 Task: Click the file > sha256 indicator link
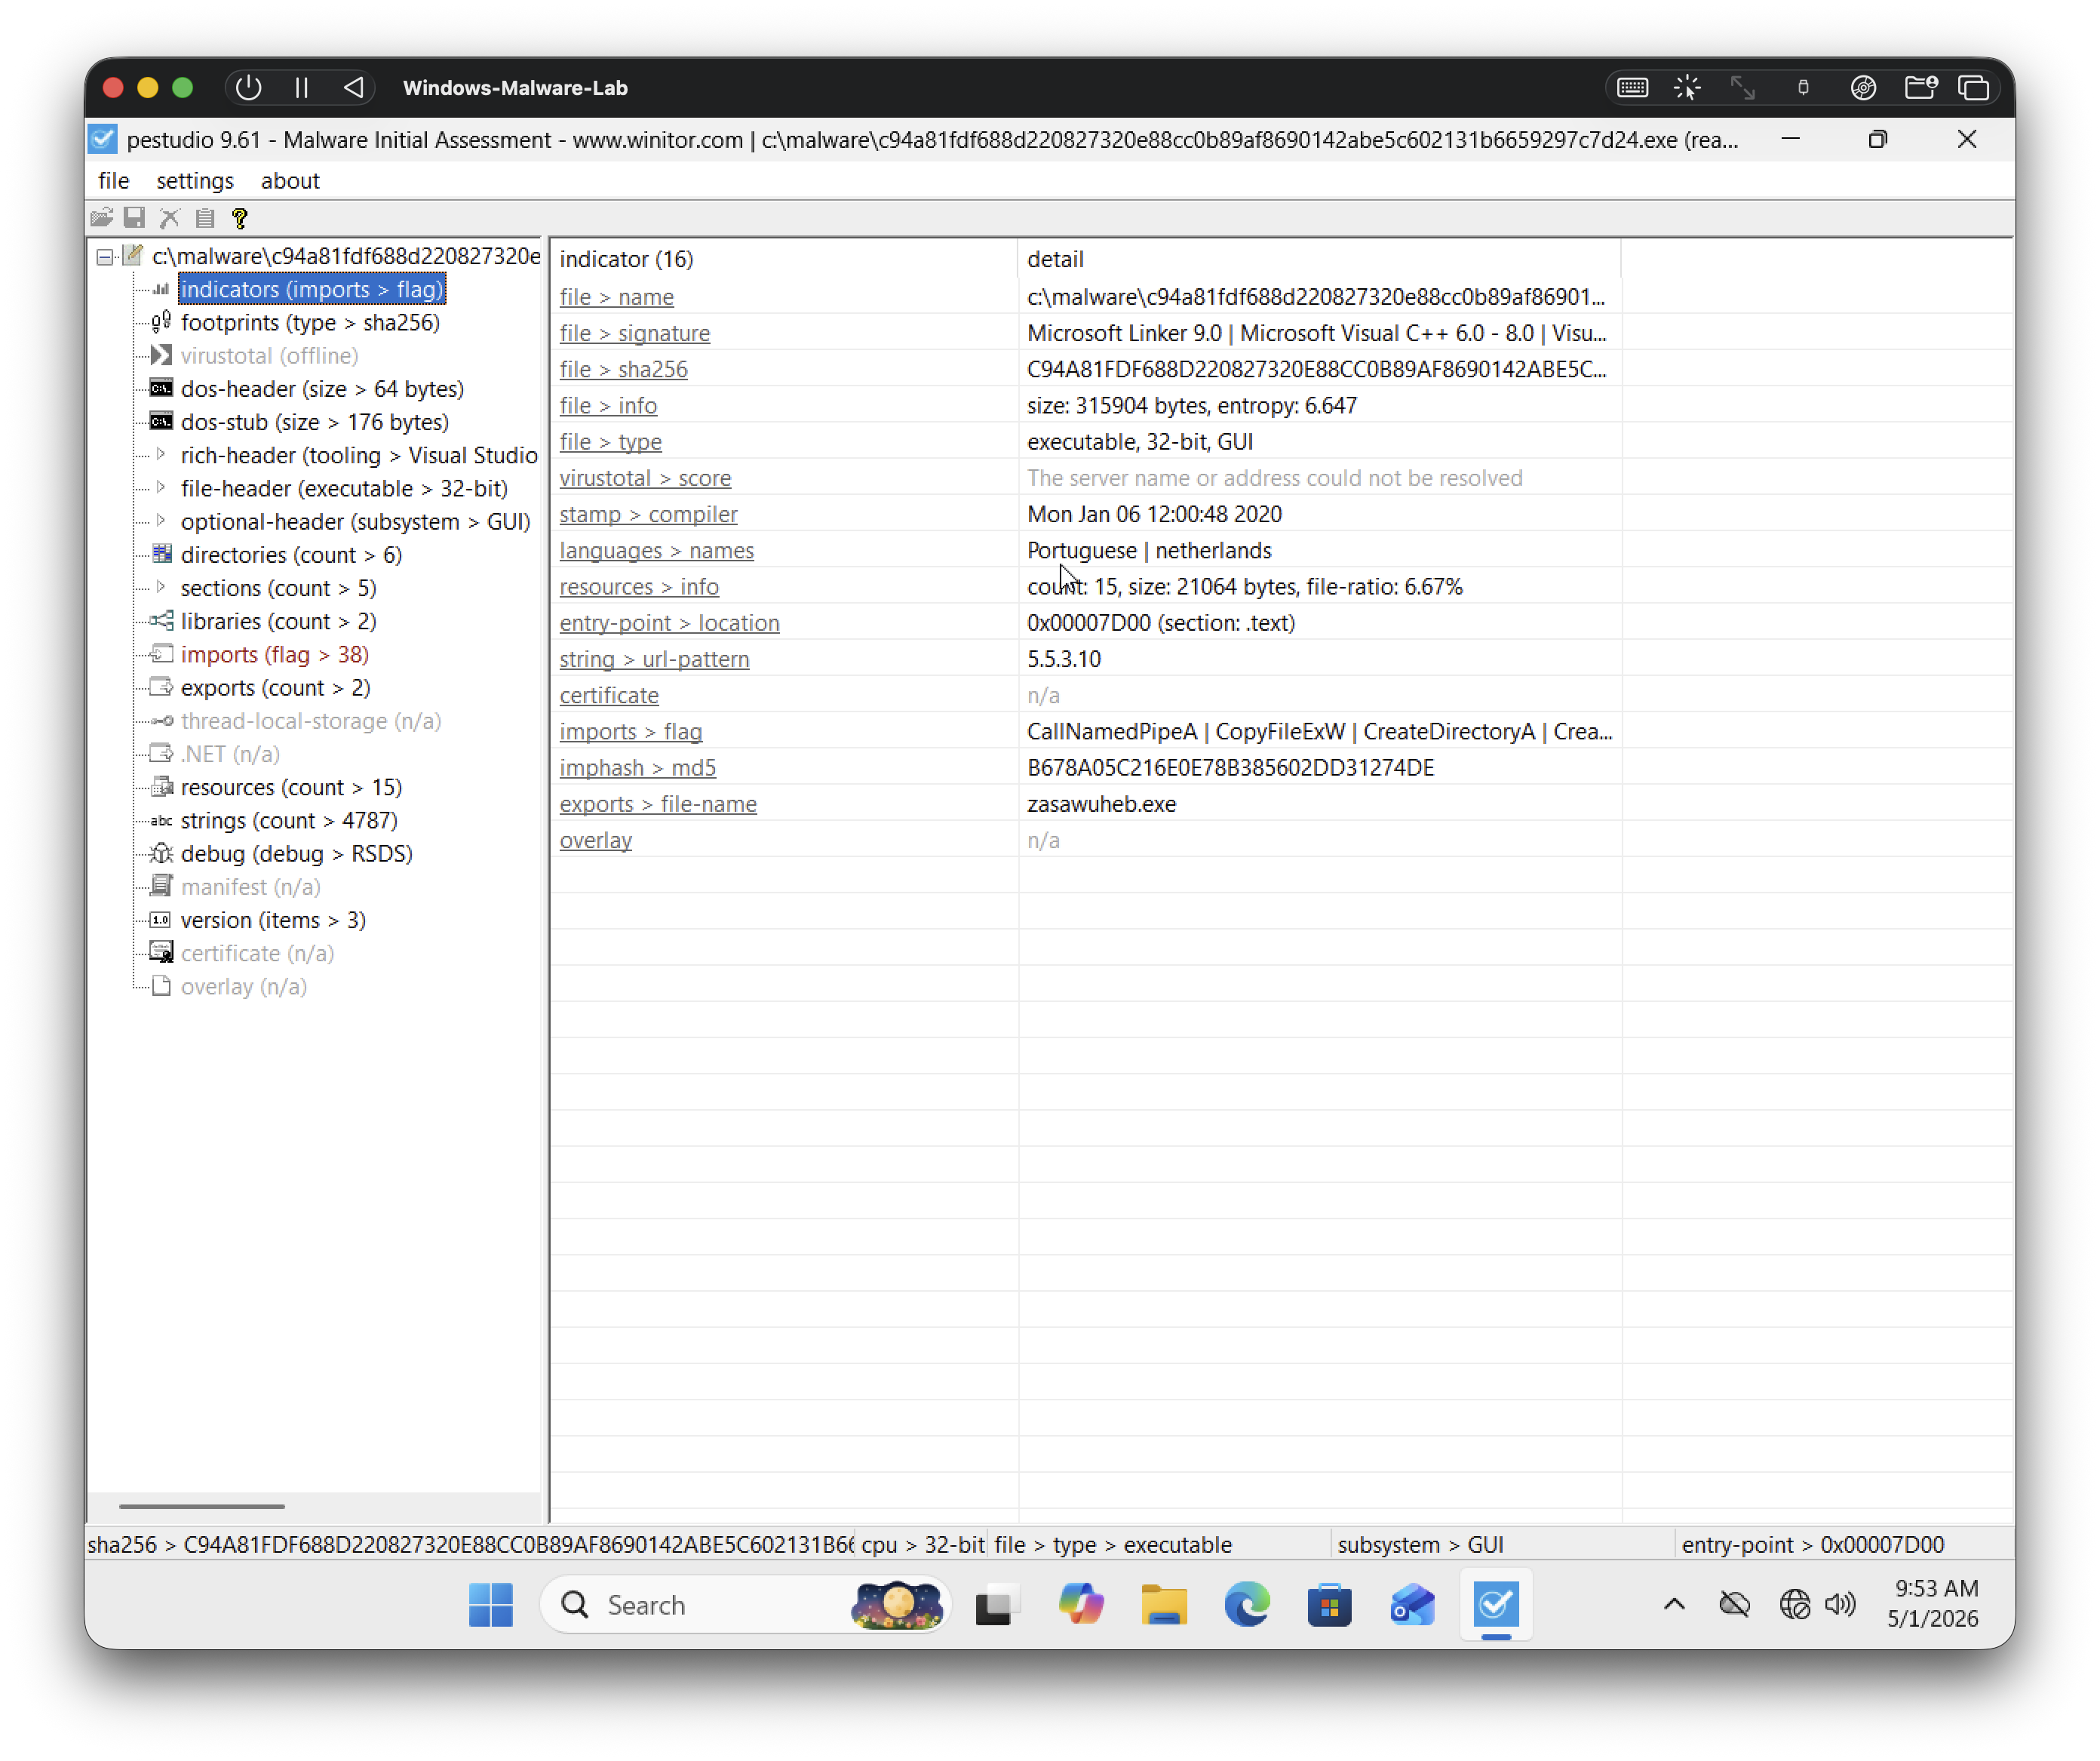(623, 369)
